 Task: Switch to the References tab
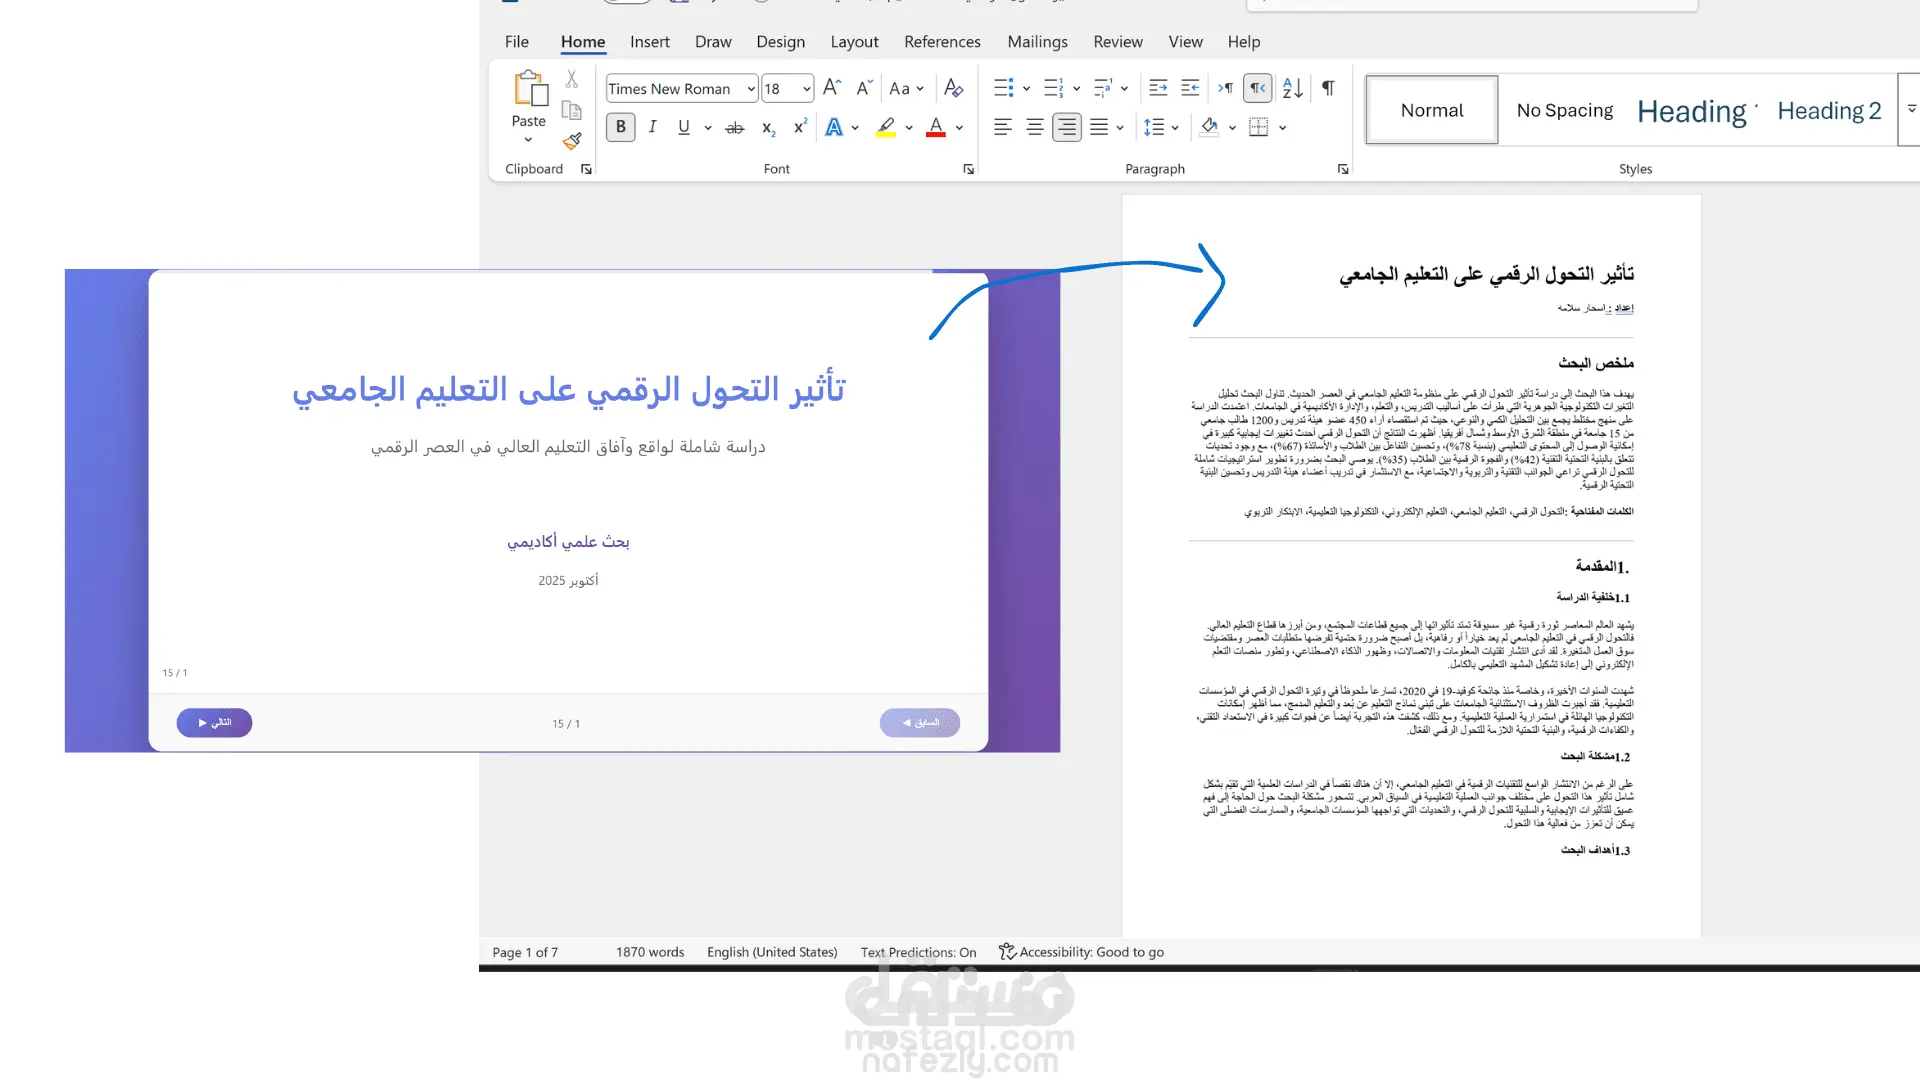(x=942, y=42)
